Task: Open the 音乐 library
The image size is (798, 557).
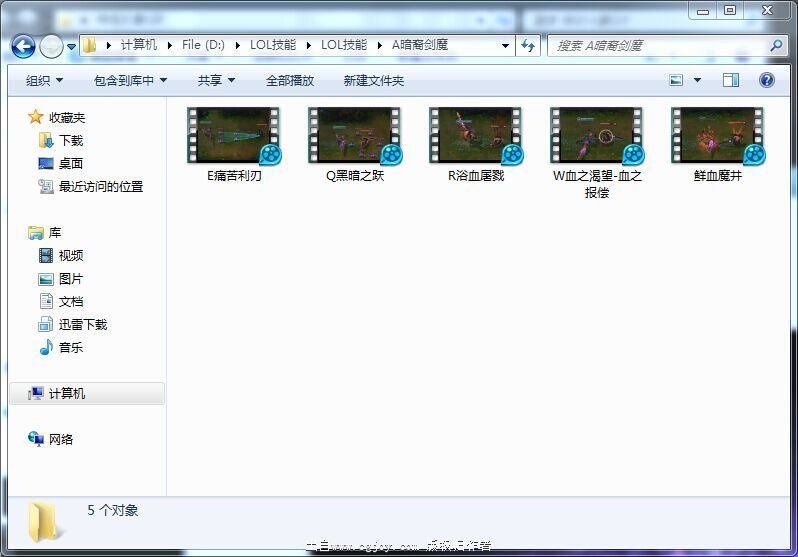Action: coord(70,348)
